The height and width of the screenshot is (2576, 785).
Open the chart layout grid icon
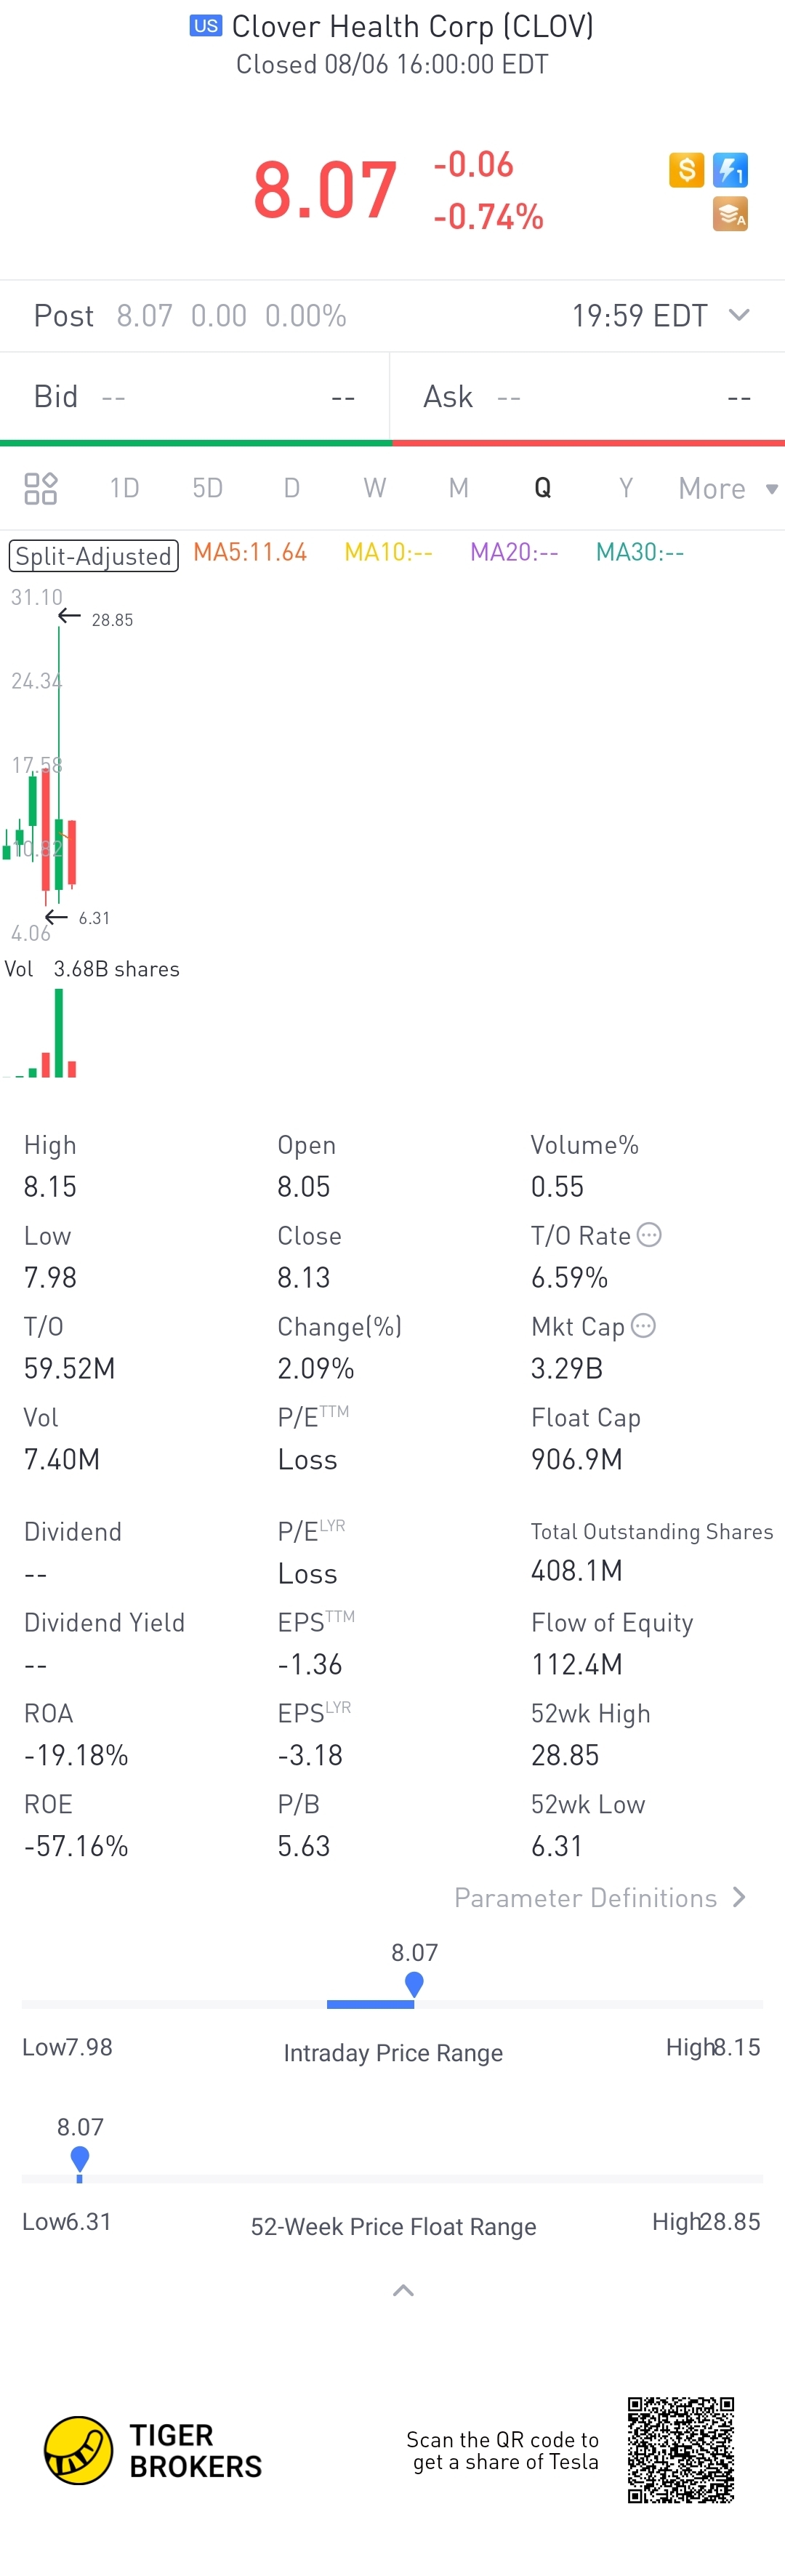click(x=41, y=488)
